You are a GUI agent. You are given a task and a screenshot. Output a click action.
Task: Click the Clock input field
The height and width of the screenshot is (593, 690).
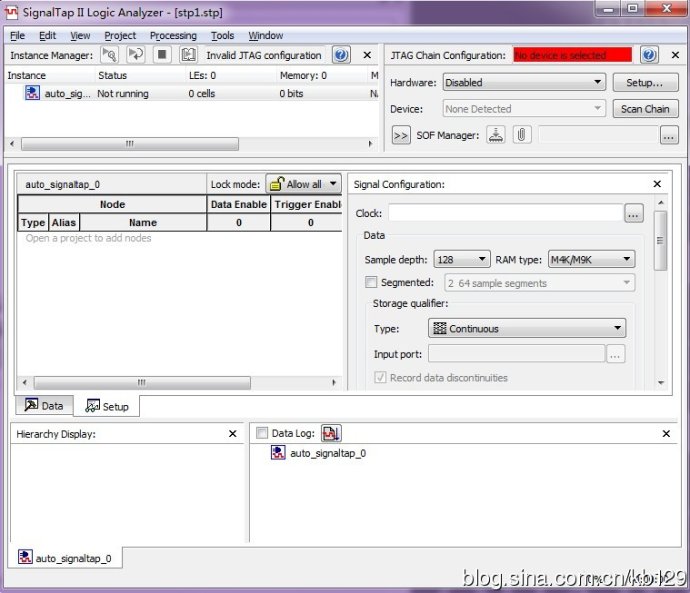506,213
